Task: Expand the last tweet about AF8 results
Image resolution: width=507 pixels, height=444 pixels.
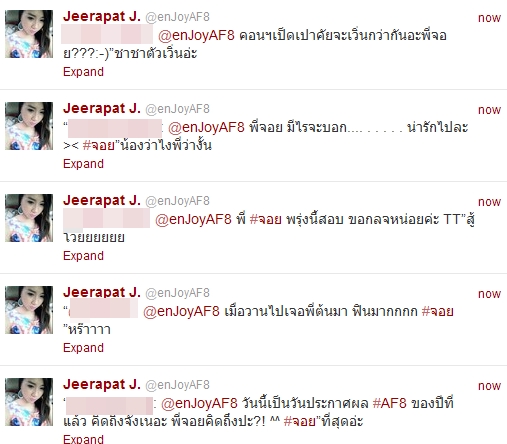Action: 83,439
